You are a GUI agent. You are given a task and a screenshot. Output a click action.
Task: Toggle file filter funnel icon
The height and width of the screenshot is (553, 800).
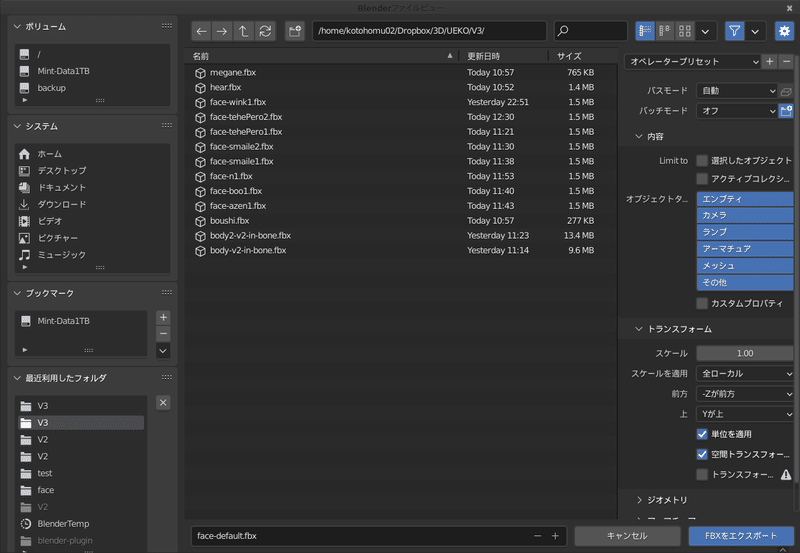[734, 31]
